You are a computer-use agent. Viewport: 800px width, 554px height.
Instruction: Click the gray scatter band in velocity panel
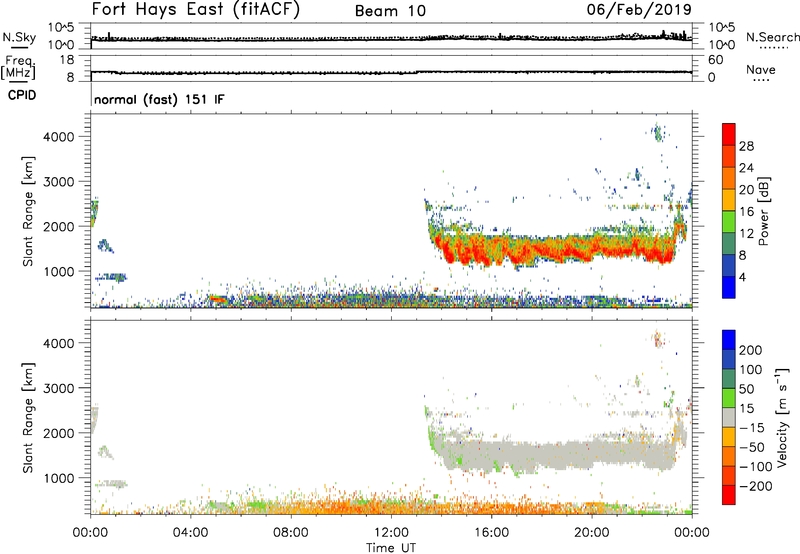(556, 455)
